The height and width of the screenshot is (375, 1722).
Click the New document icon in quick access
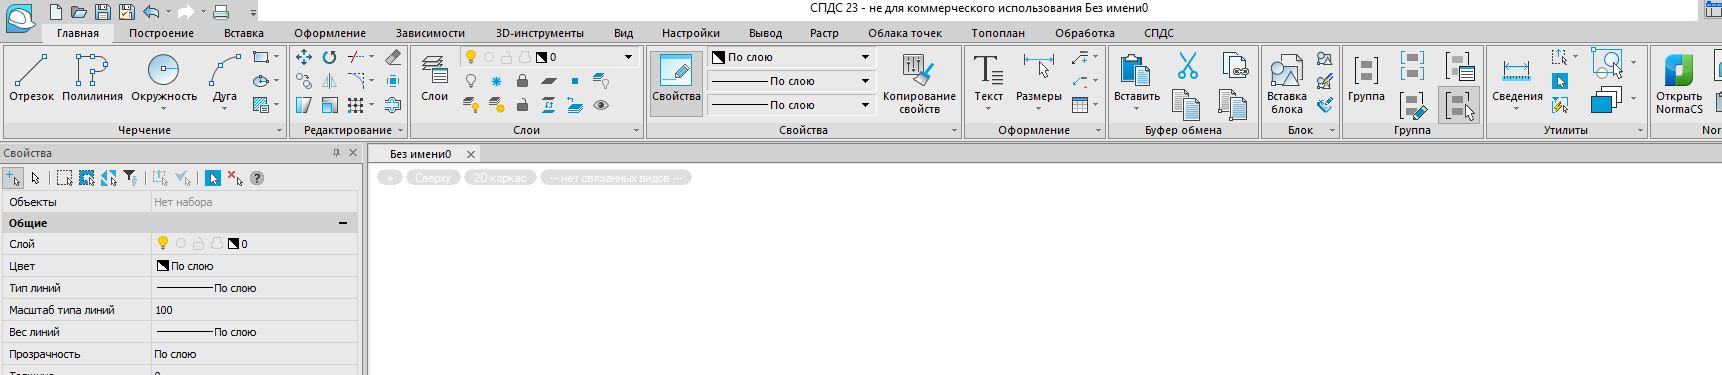tap(56, 12)
